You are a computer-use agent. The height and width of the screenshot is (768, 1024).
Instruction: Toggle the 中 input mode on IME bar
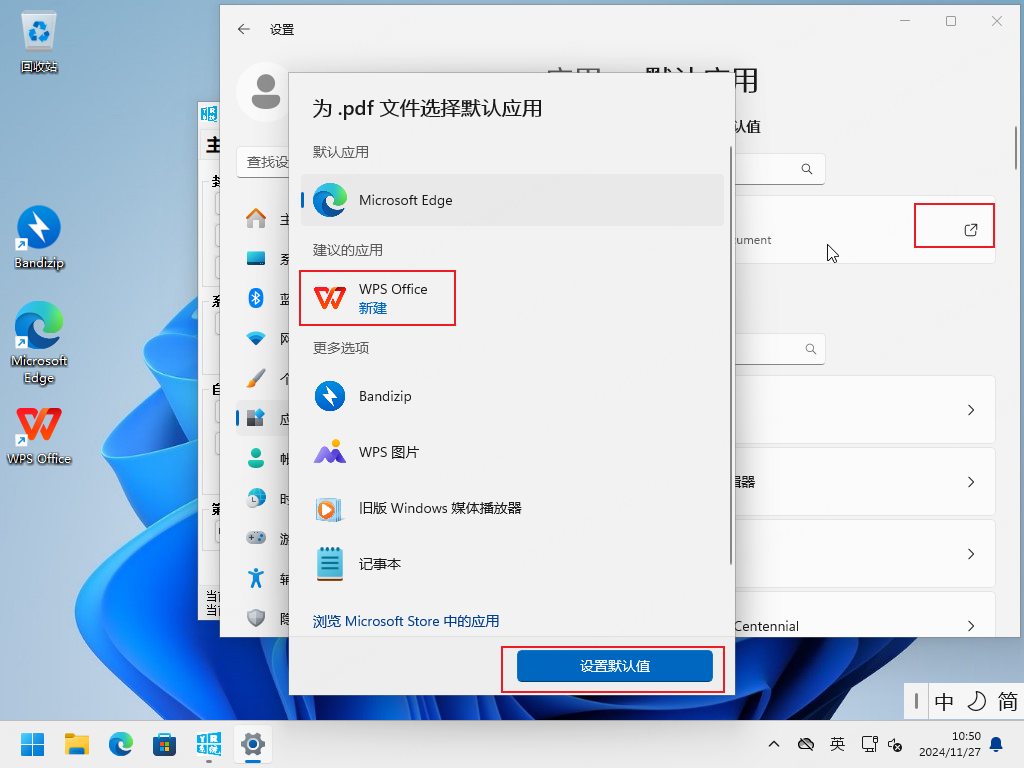[944, 702]
